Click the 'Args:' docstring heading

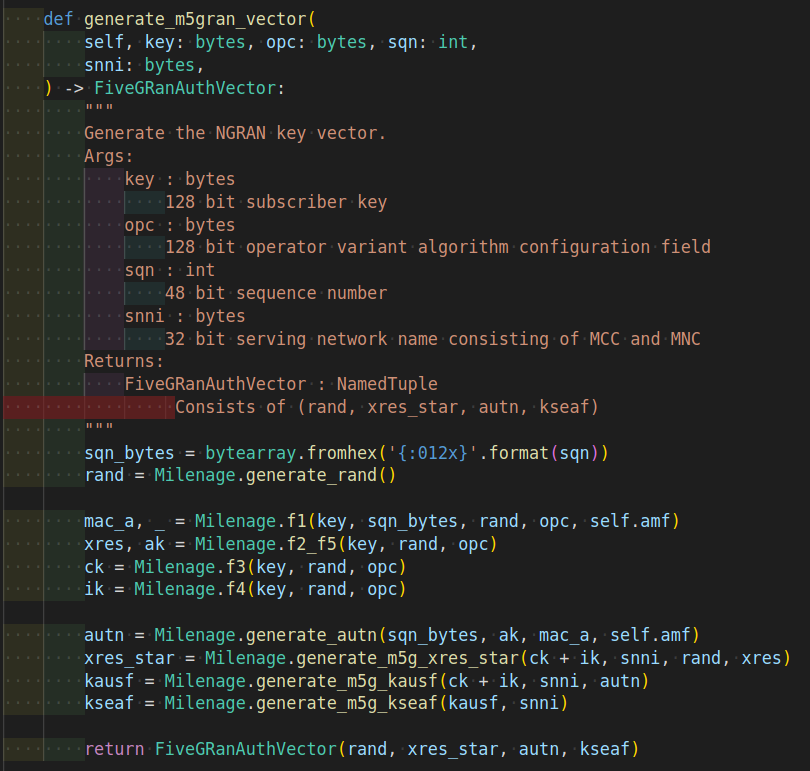coord(108,156)
